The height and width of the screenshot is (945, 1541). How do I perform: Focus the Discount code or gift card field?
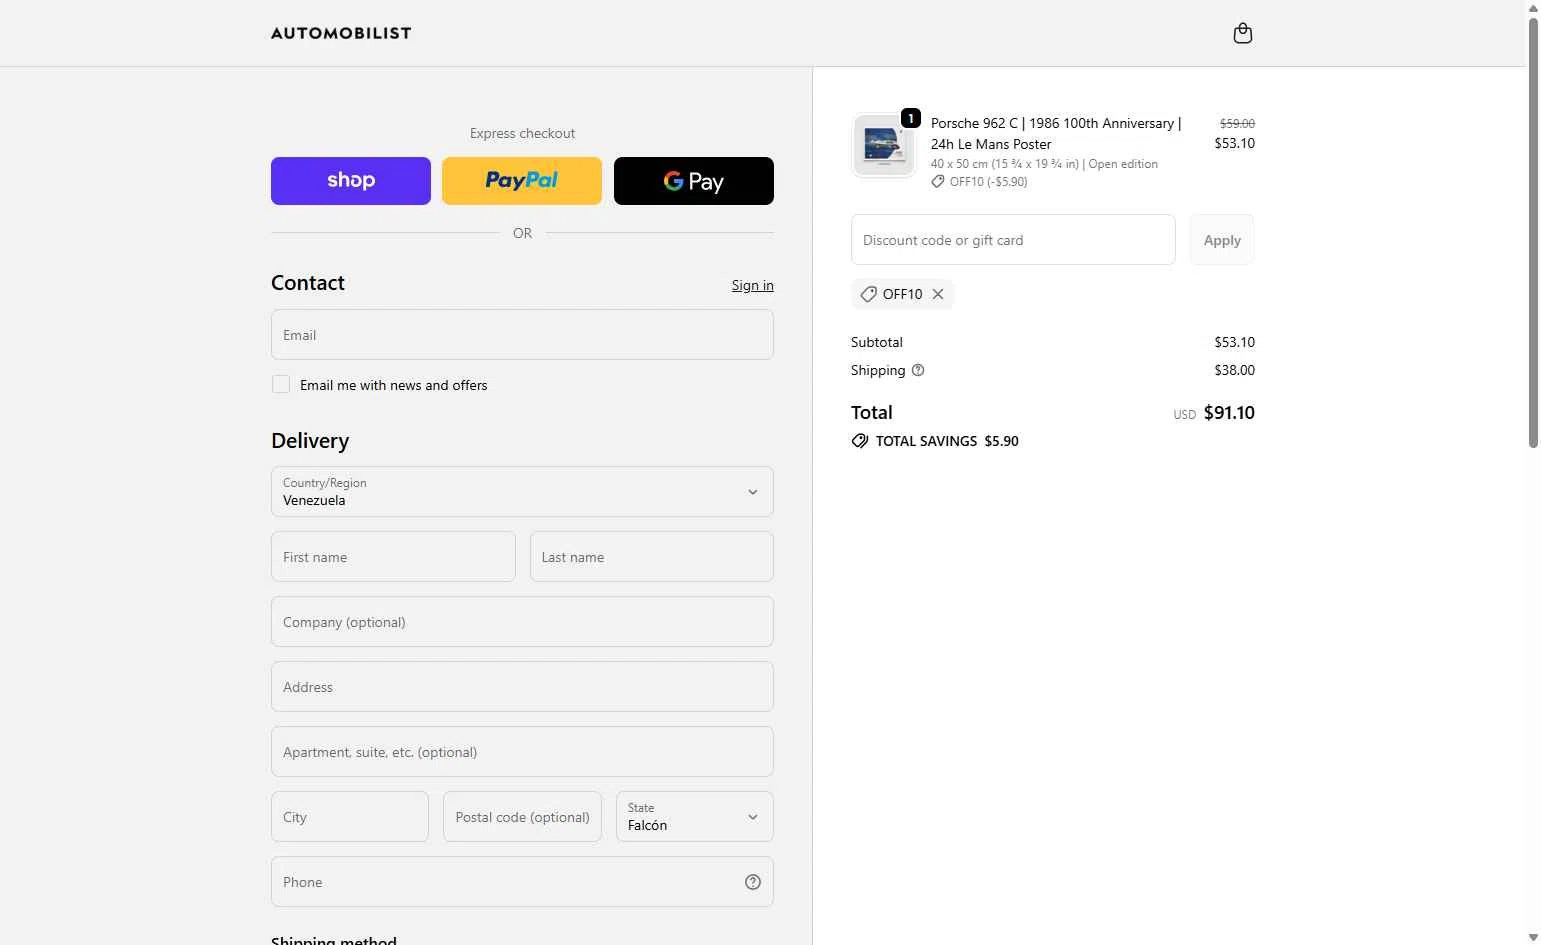coord(1013,240)
